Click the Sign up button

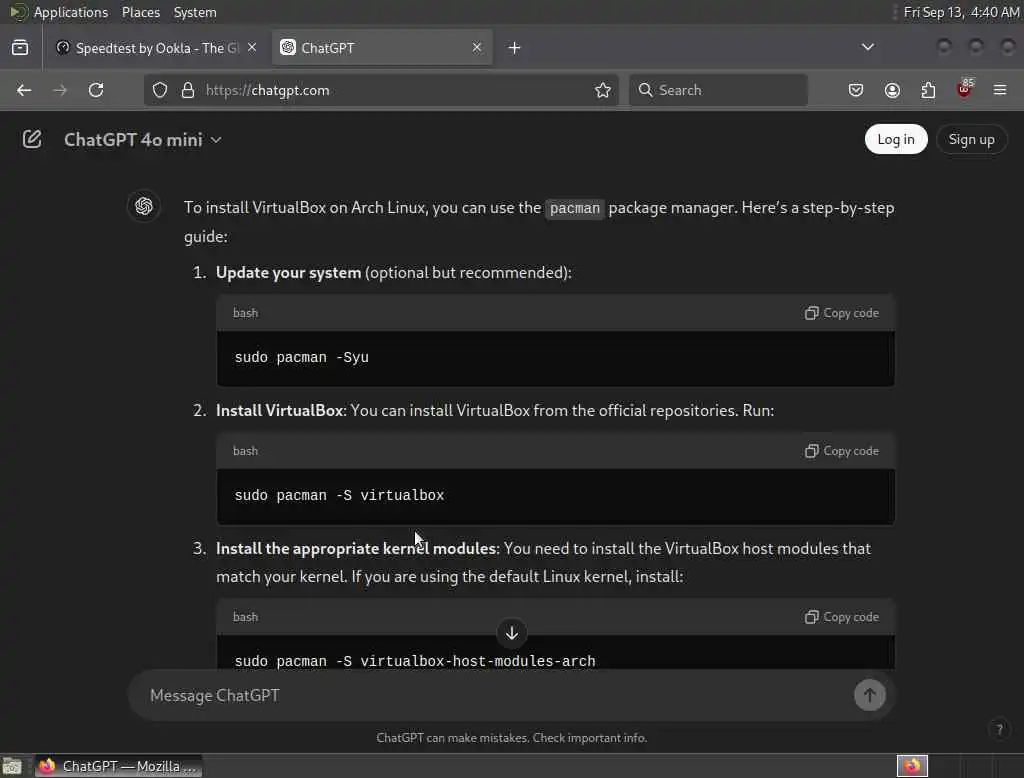971,139
